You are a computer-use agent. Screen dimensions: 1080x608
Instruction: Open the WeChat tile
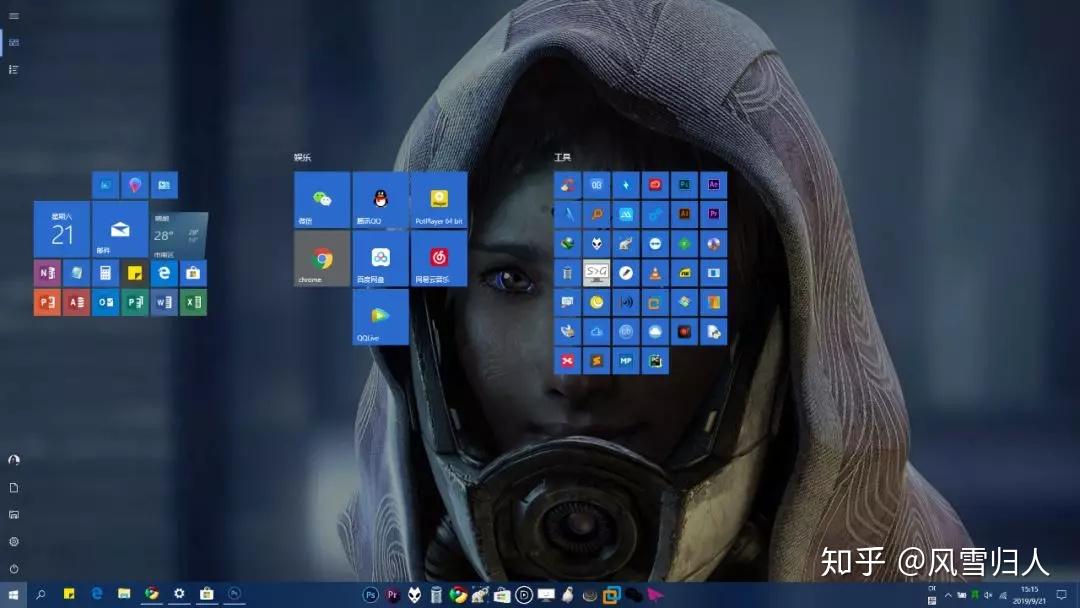[322, 200]
